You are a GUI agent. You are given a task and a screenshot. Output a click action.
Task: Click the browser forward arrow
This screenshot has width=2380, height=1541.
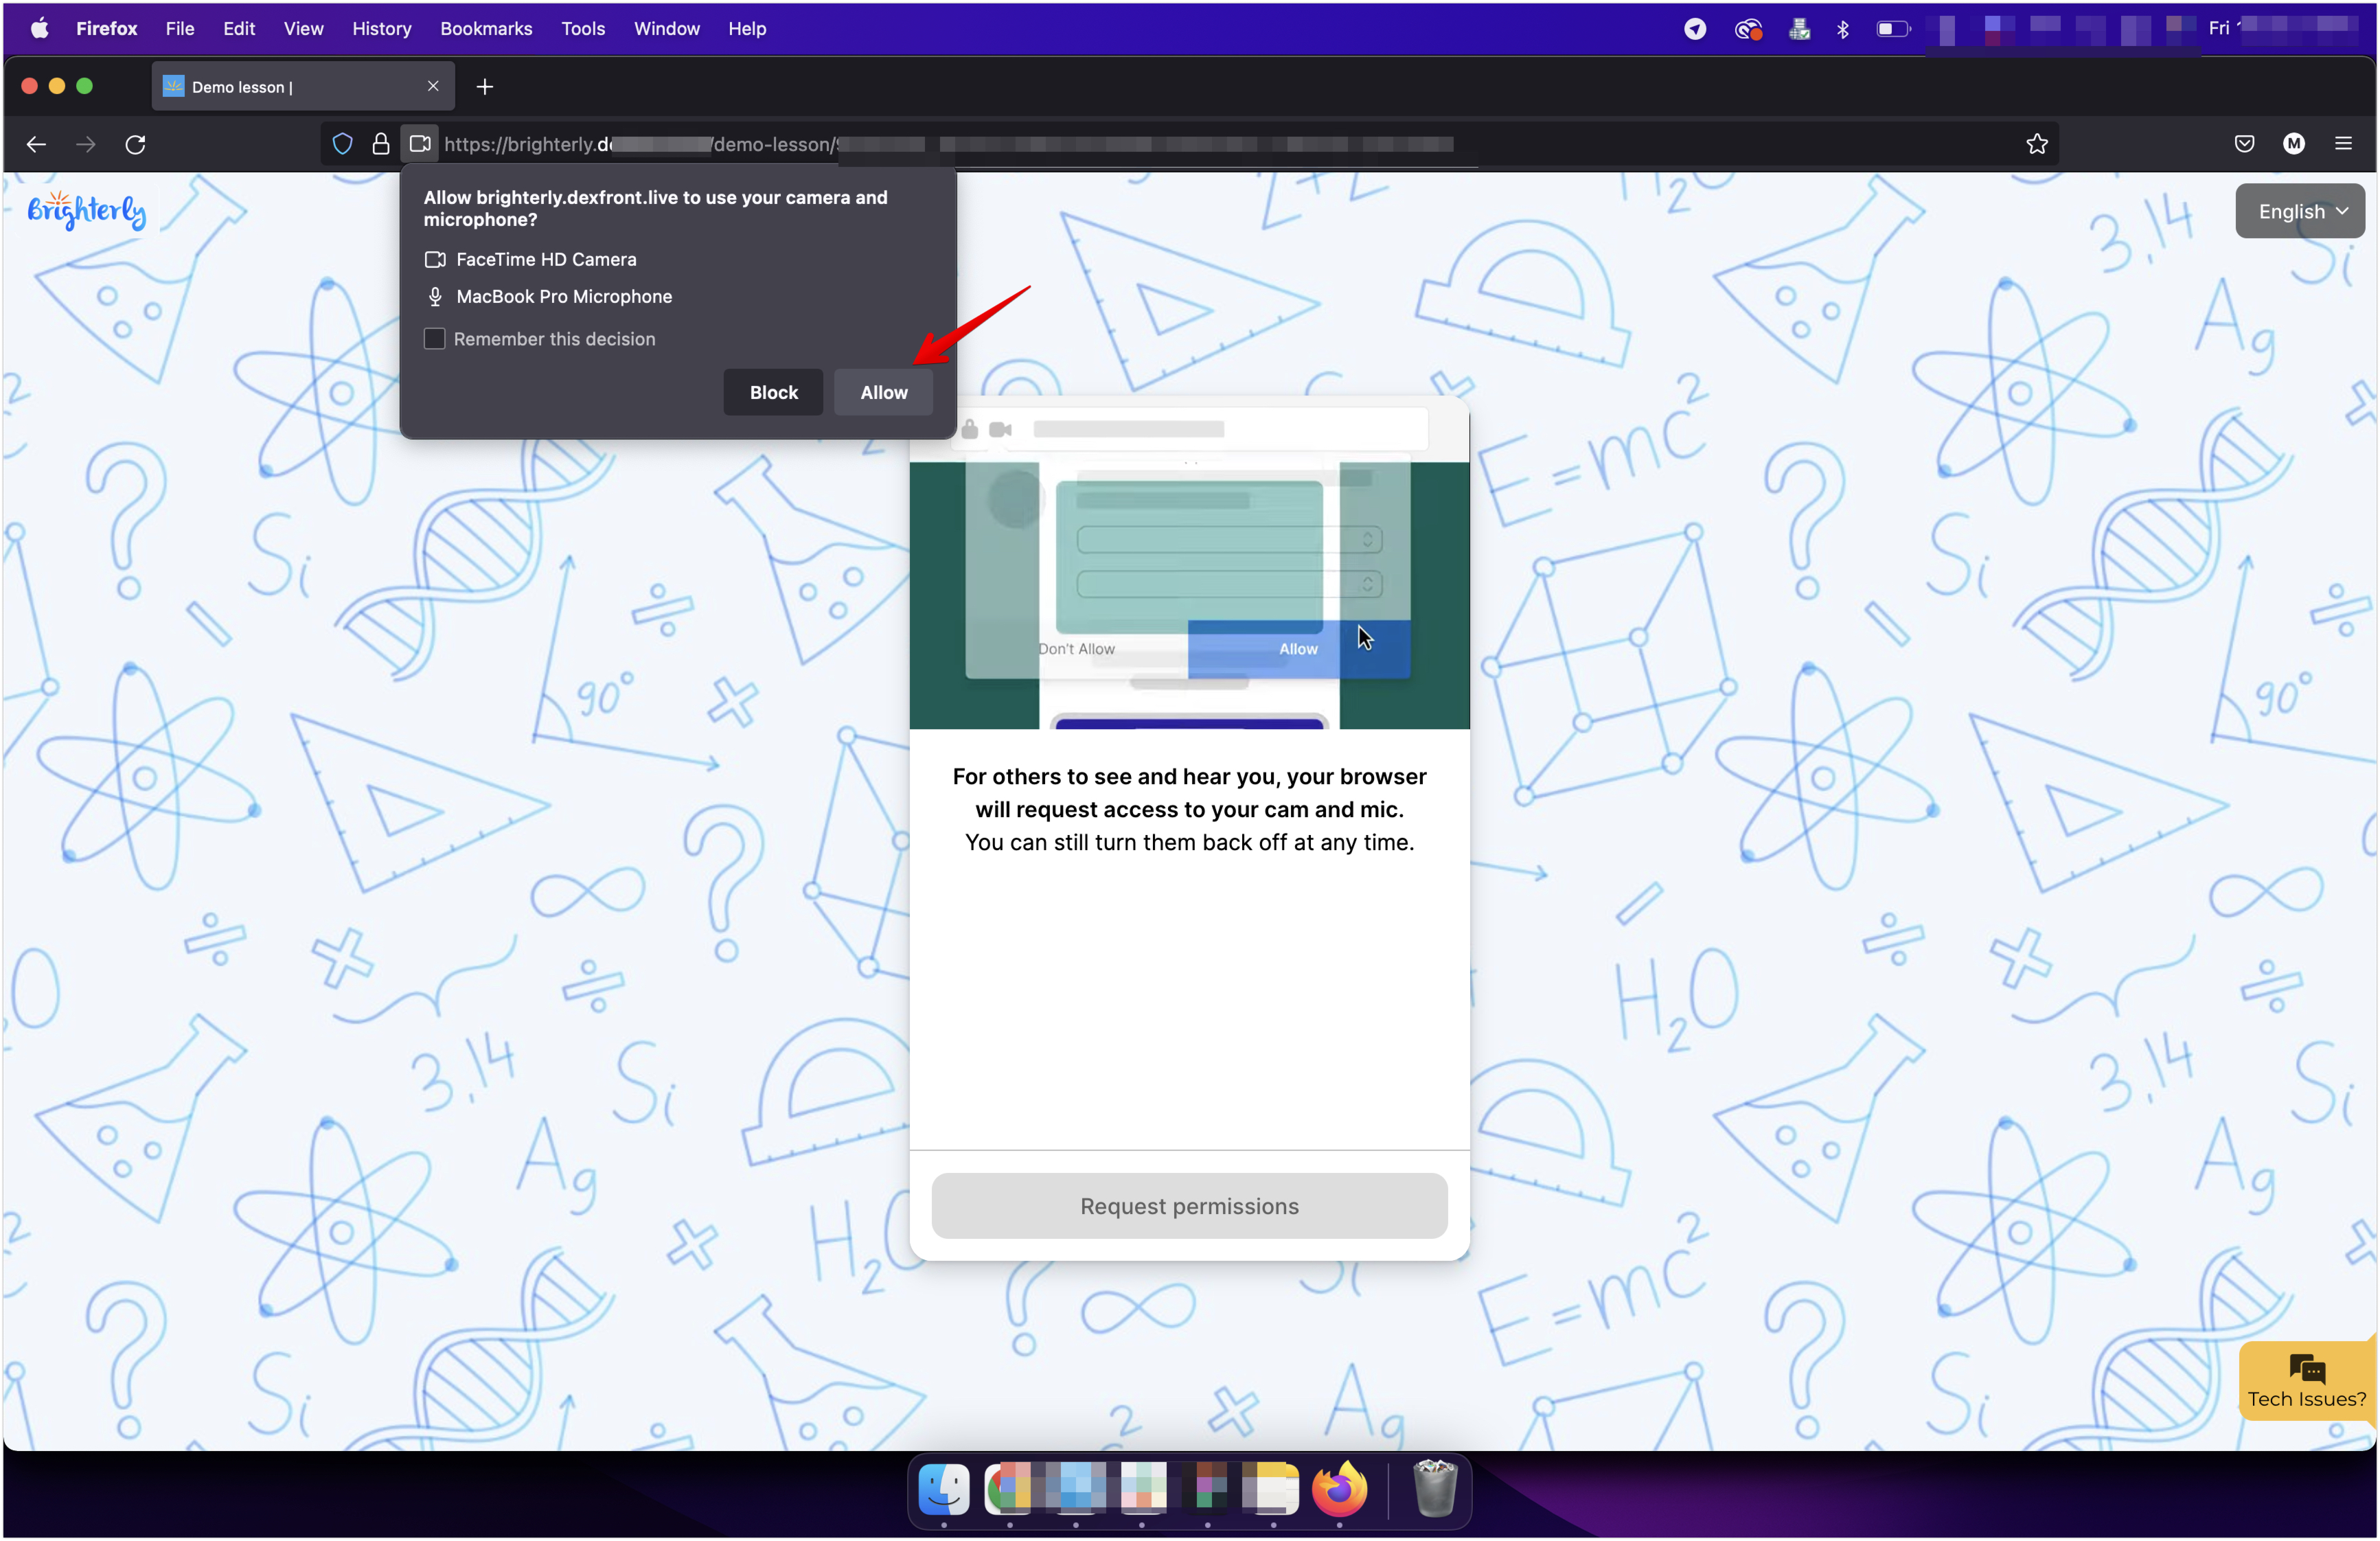tap(86, 145)
